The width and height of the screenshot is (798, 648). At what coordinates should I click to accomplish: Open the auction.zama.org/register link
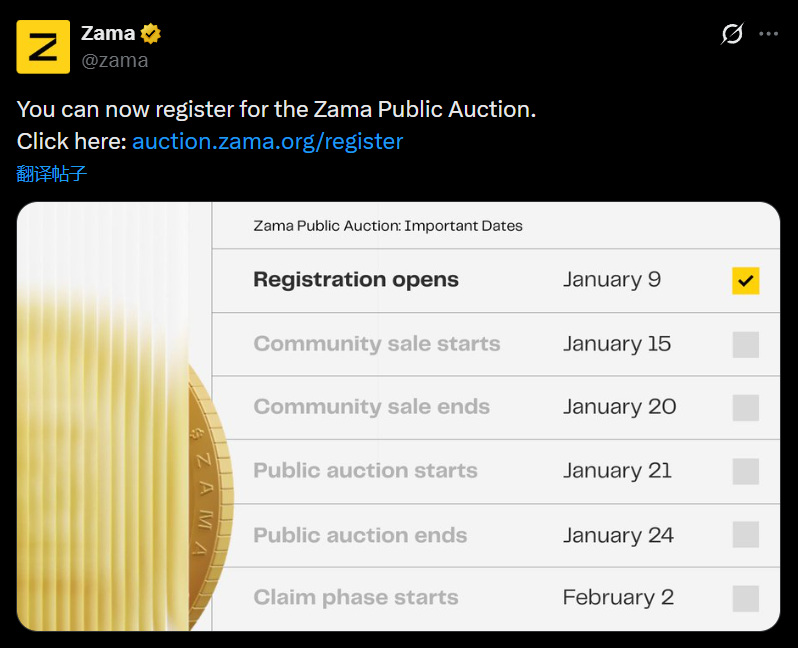pyautogui.click(x=267, y=141)
